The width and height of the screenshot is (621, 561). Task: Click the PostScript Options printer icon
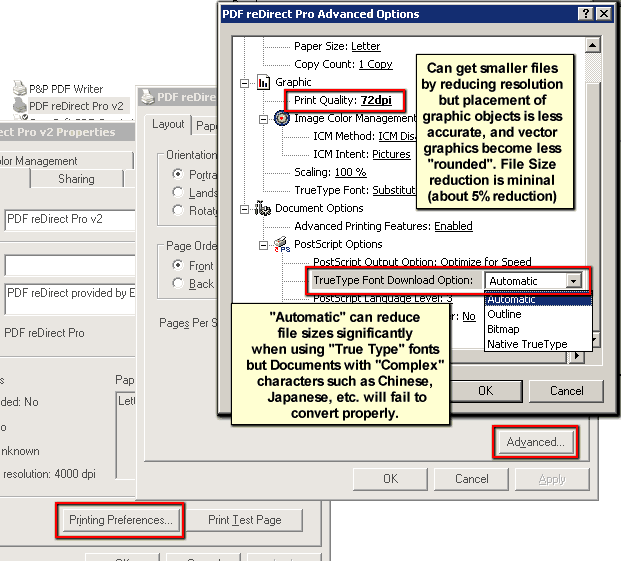click(x=282, y=245)
